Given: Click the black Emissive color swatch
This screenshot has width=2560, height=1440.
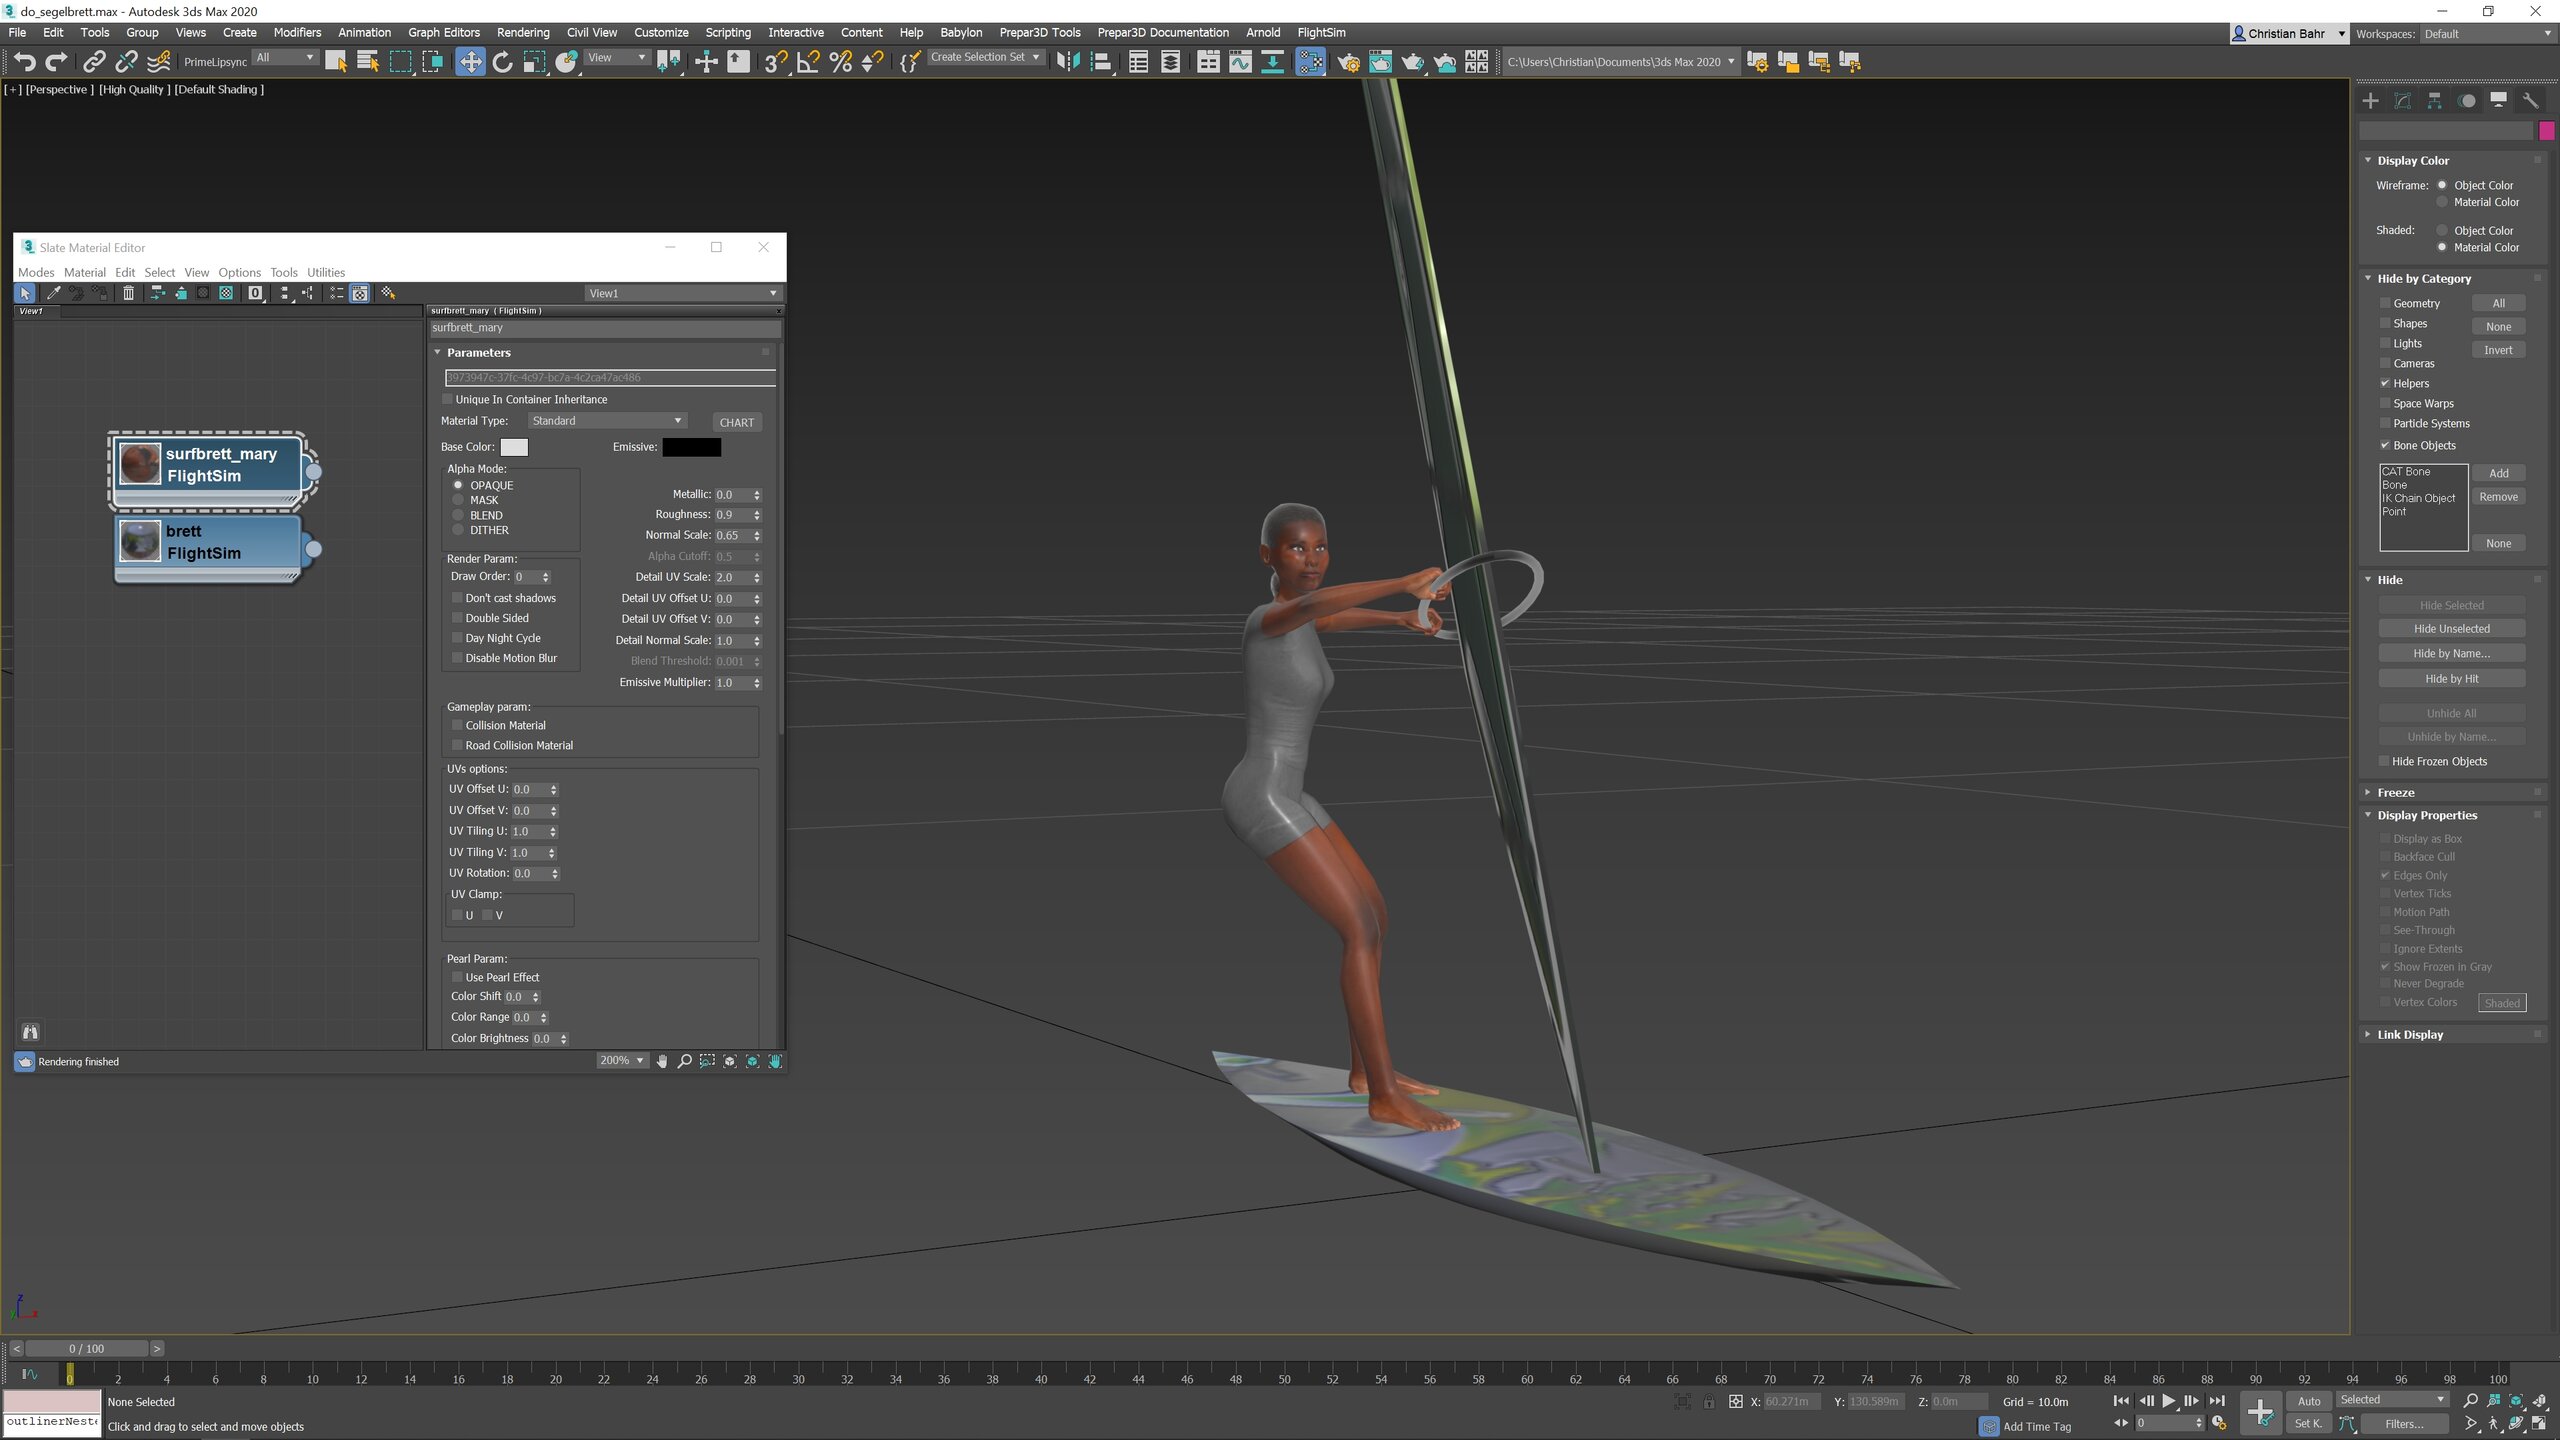Looking at the screenshot, I should tap(691, 447).
